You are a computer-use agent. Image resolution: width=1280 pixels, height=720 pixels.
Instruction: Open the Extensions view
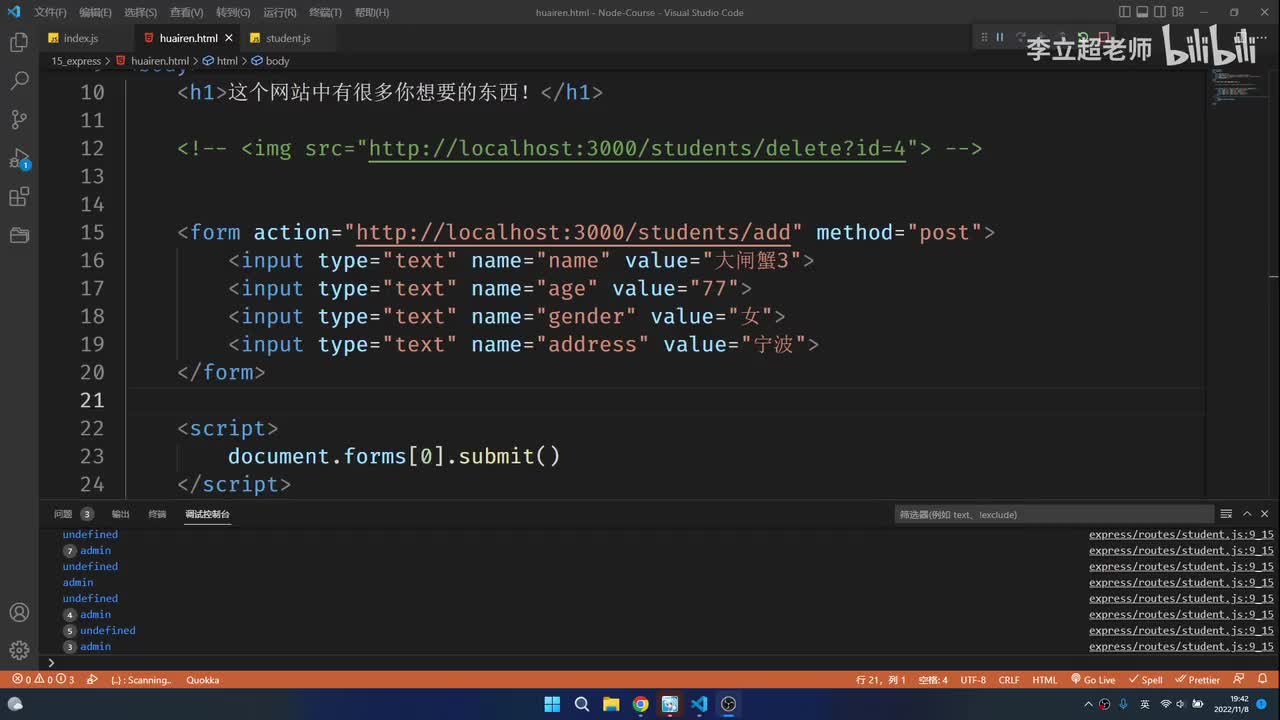pyautogui.click(x=19, y=197)
